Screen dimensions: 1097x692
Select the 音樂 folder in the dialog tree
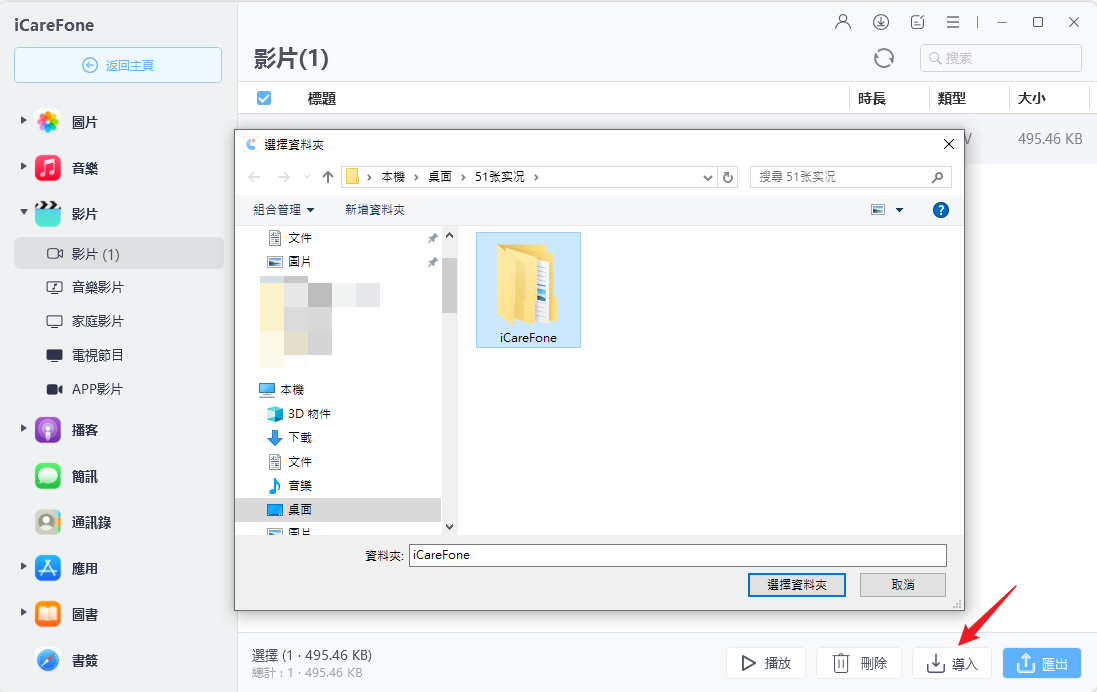point(290,486)
